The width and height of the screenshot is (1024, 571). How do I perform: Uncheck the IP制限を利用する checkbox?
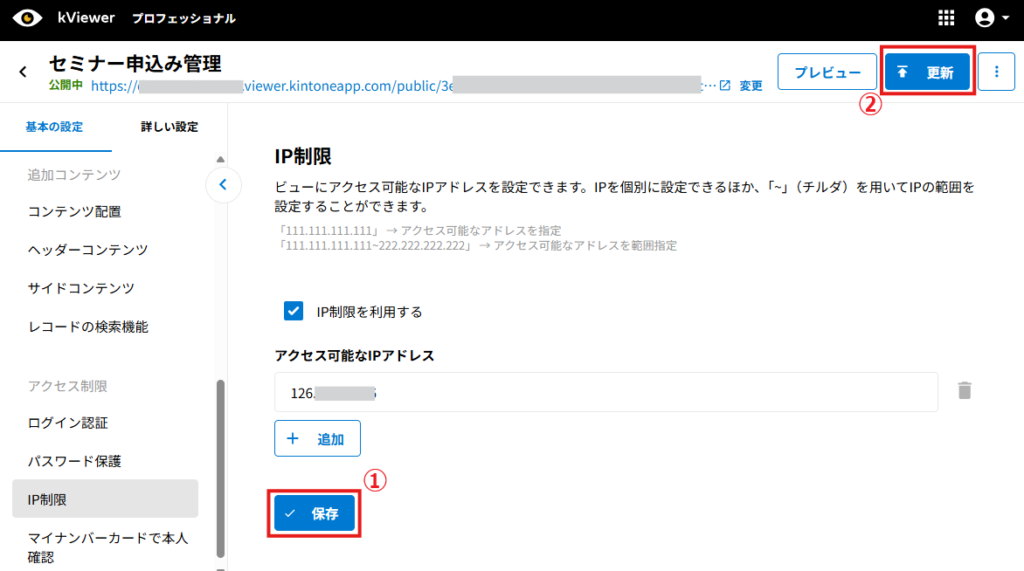coord(294,311)
